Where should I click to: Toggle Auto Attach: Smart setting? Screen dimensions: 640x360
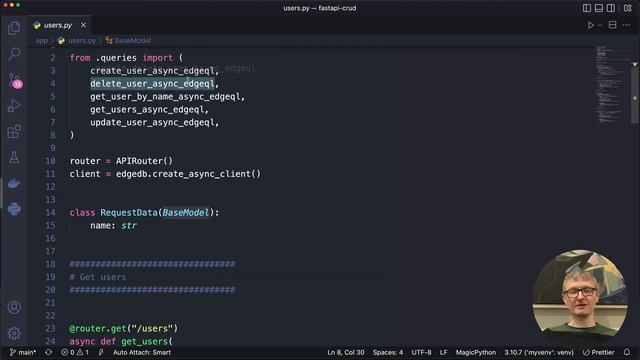pyautogui.click(x=142, y=353)
